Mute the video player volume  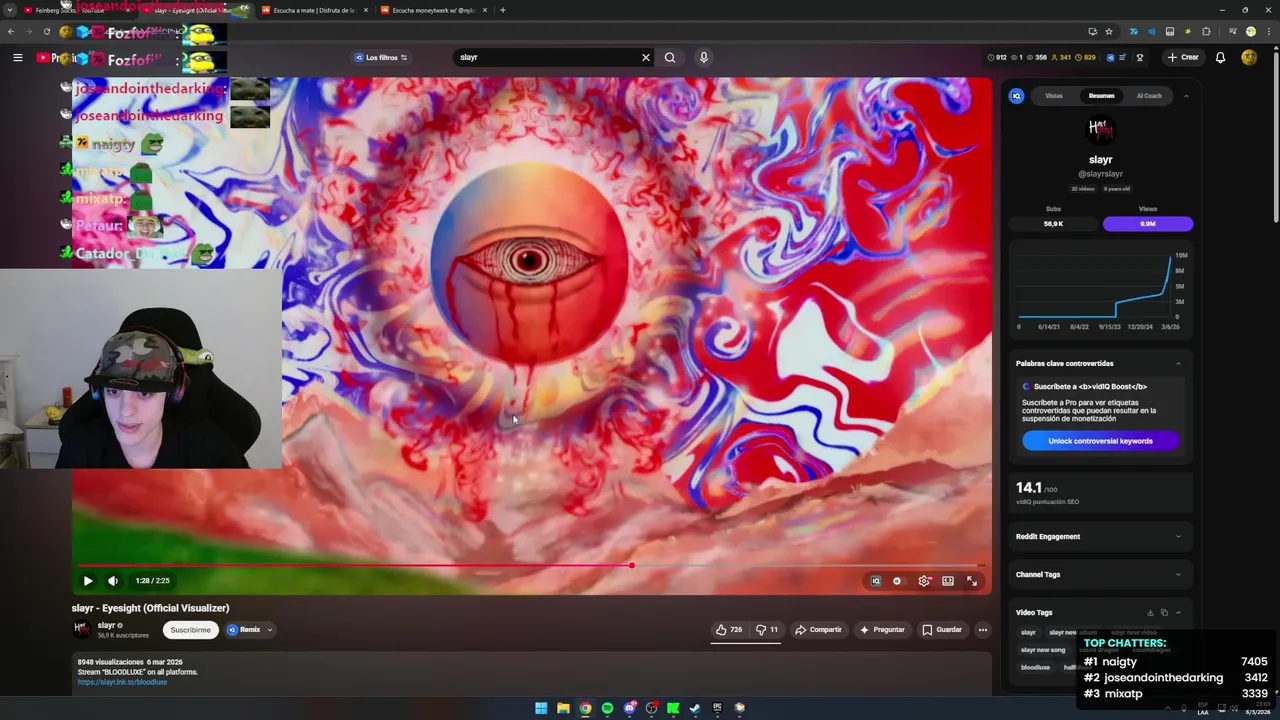click(x=113, y=581)
